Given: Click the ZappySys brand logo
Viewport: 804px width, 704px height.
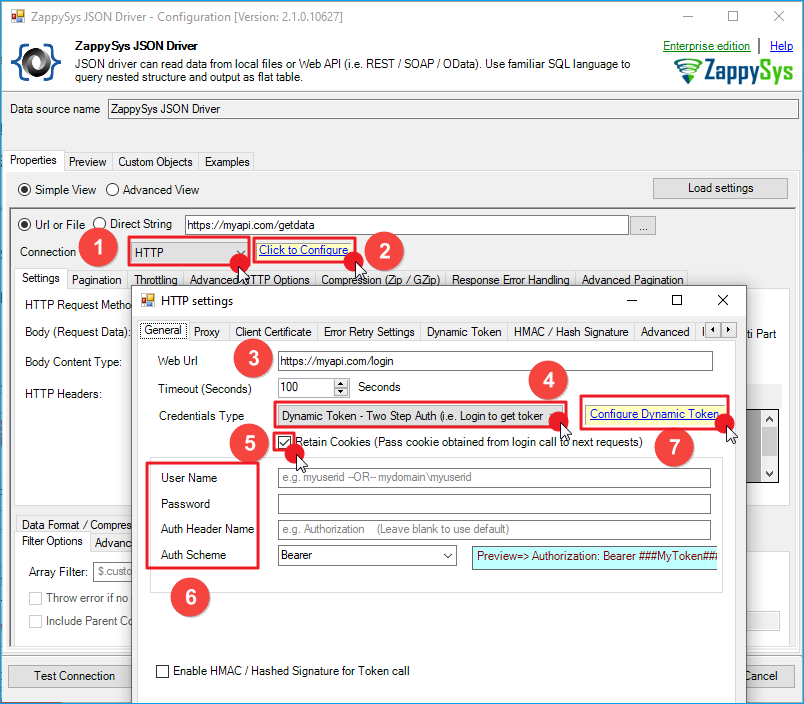Looking at the screenshot, I should 731,72.
